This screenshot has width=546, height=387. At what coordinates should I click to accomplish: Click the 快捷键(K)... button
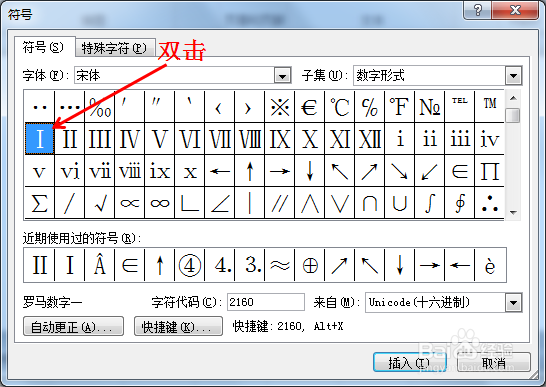coord(178,326)
